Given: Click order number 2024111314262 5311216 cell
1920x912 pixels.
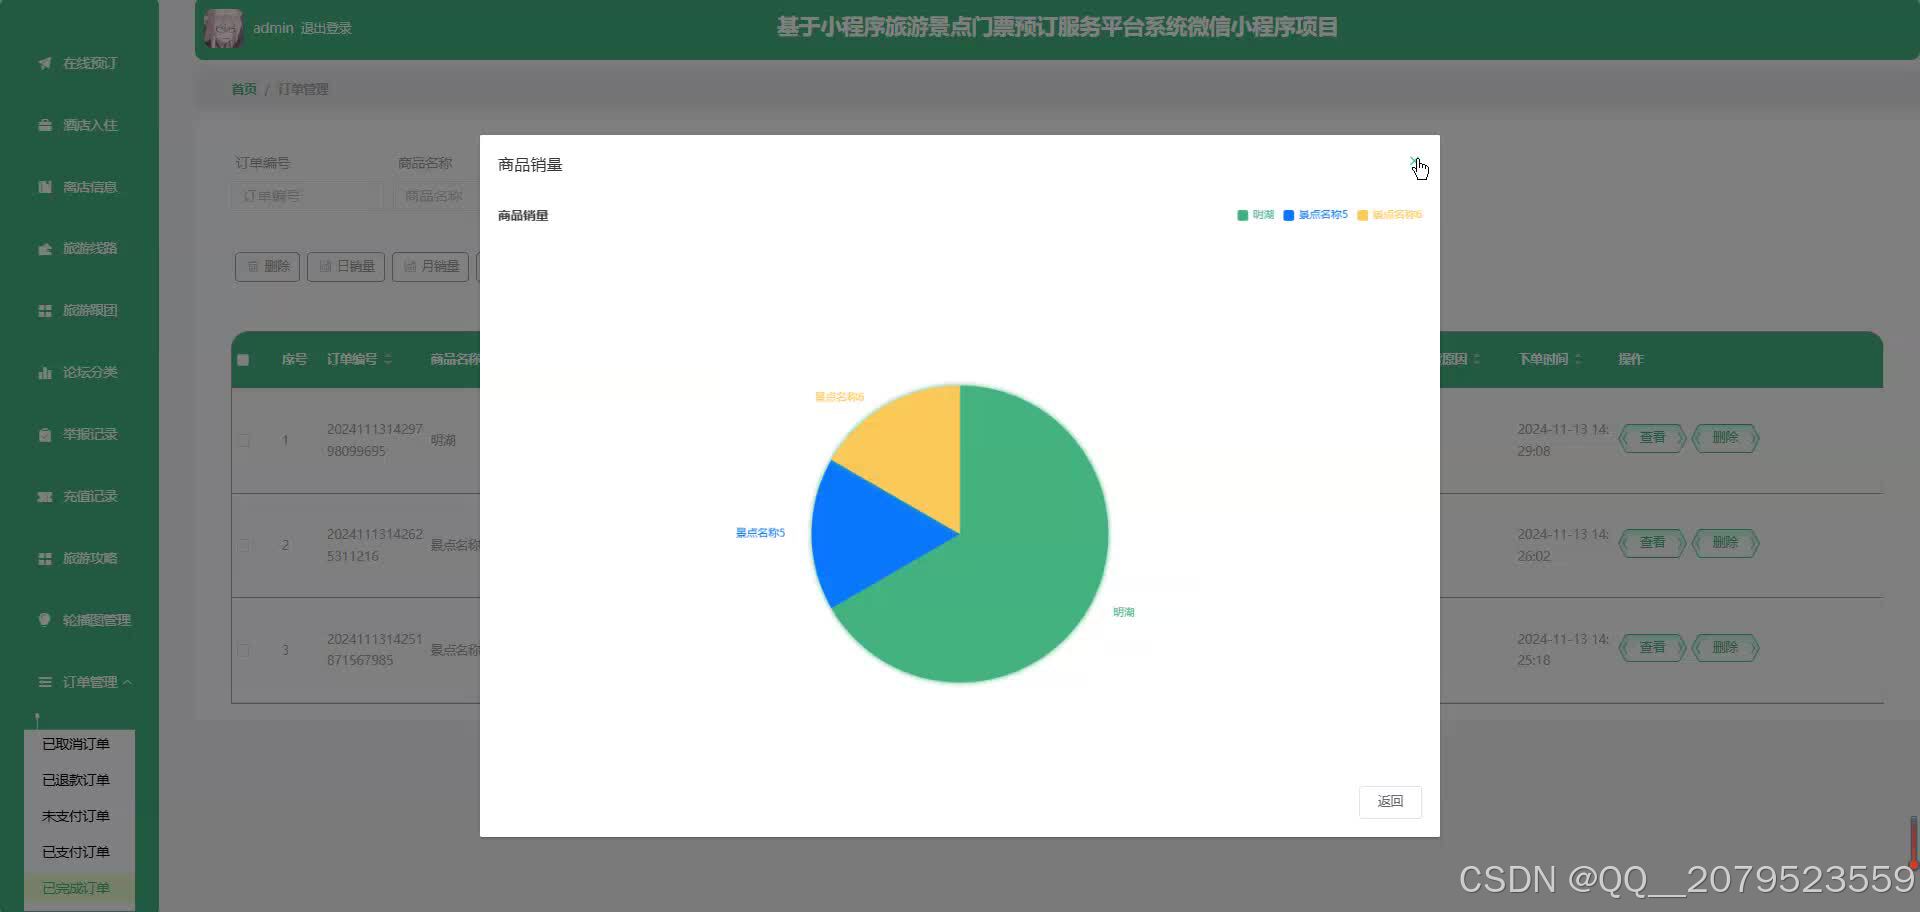Looking at the screenshot, I should click(375, 545).
